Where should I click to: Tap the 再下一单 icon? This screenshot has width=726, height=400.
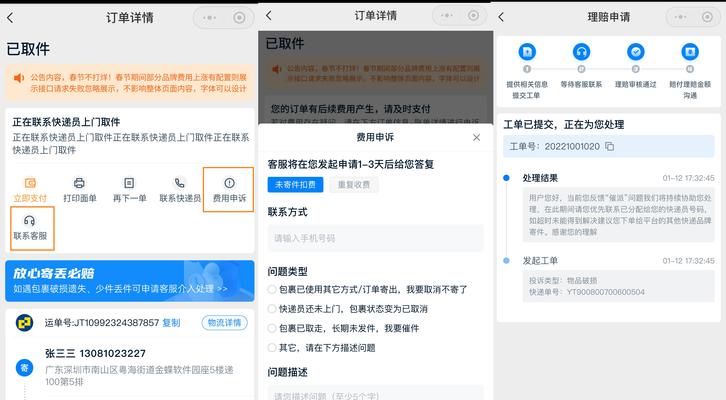click(129, 183)
